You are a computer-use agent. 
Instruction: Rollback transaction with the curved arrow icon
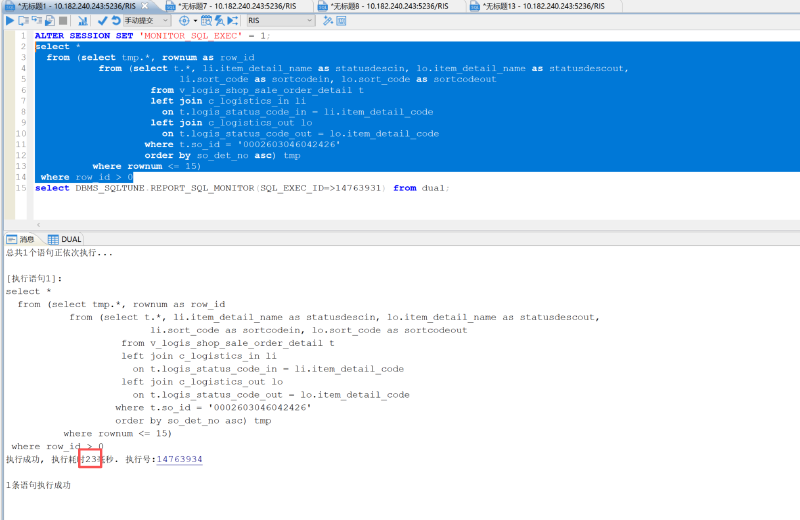pyautogui.click(x=116, y=20)
